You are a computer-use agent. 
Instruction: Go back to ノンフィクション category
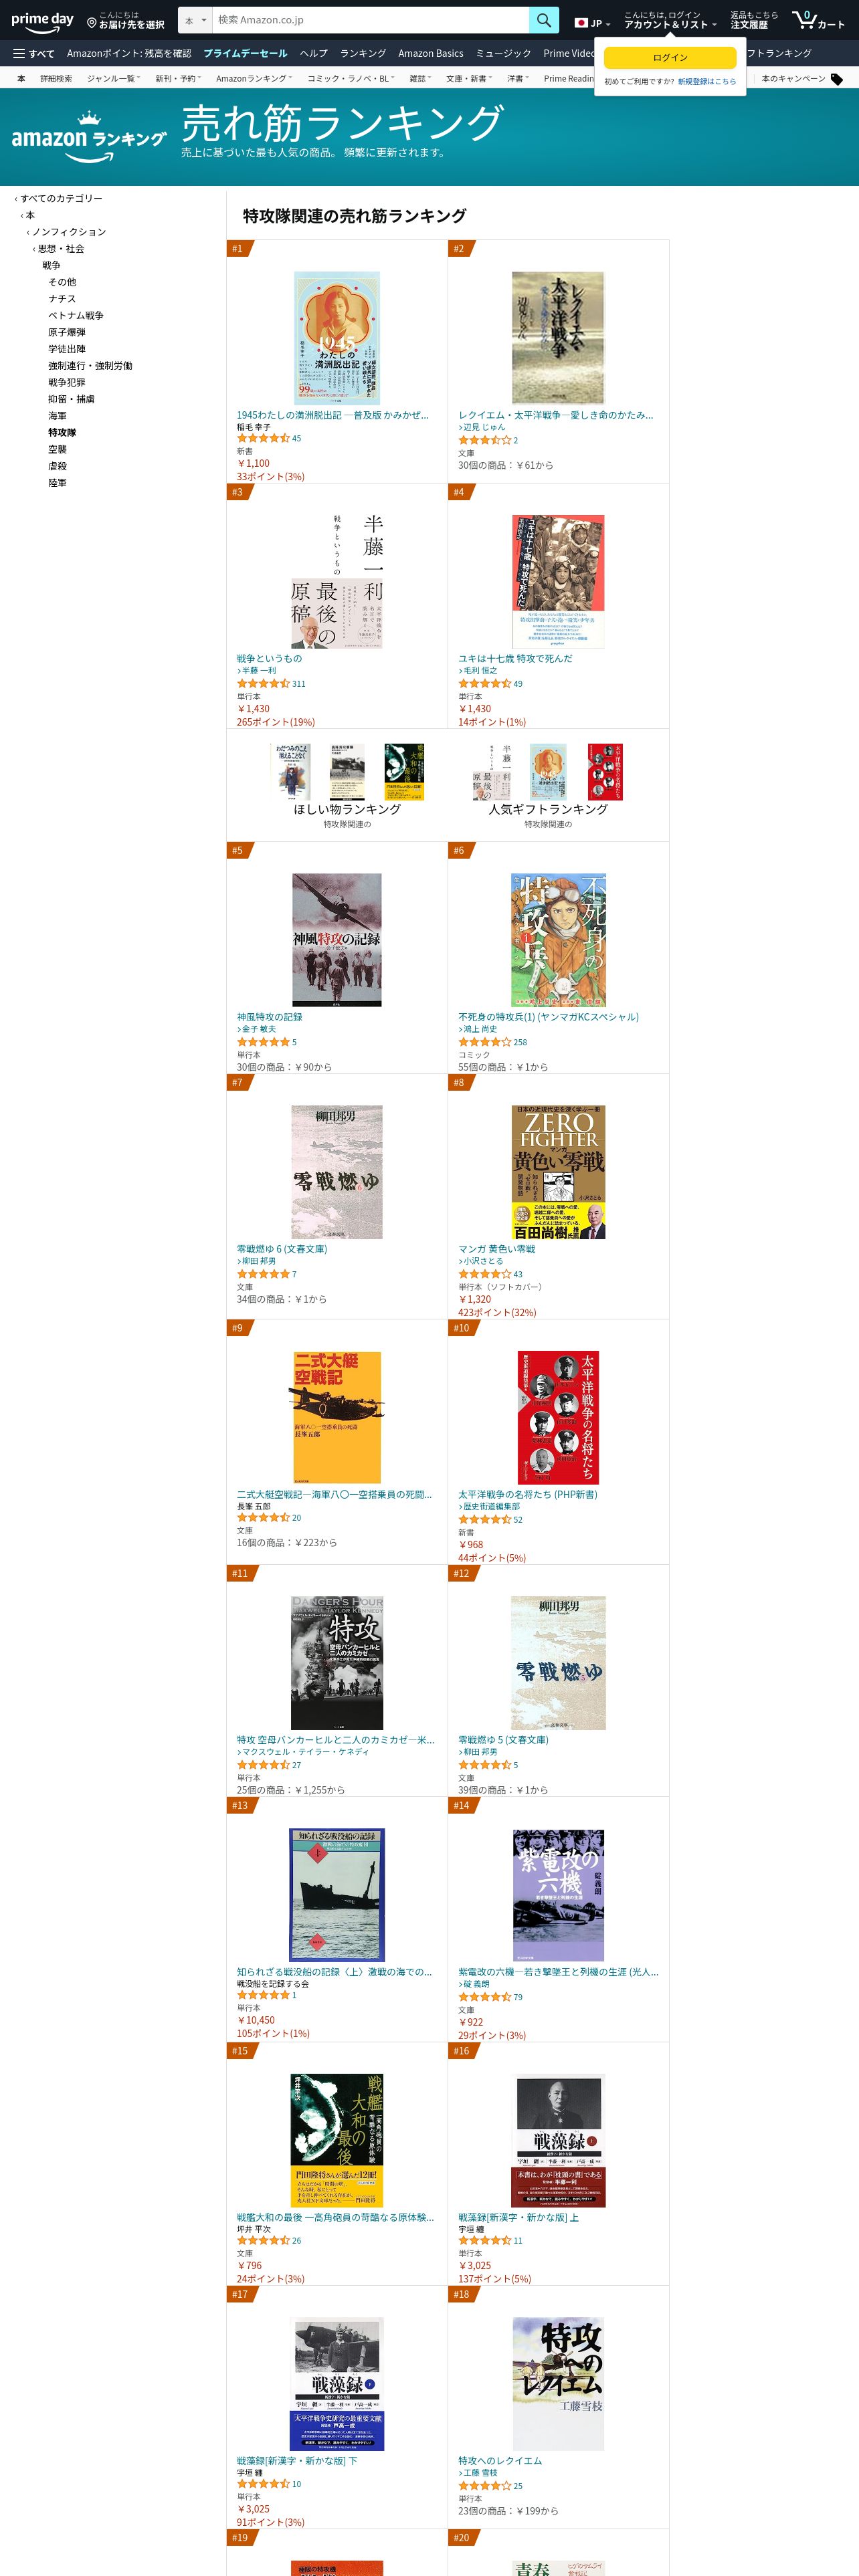click(x=68, y=232)
